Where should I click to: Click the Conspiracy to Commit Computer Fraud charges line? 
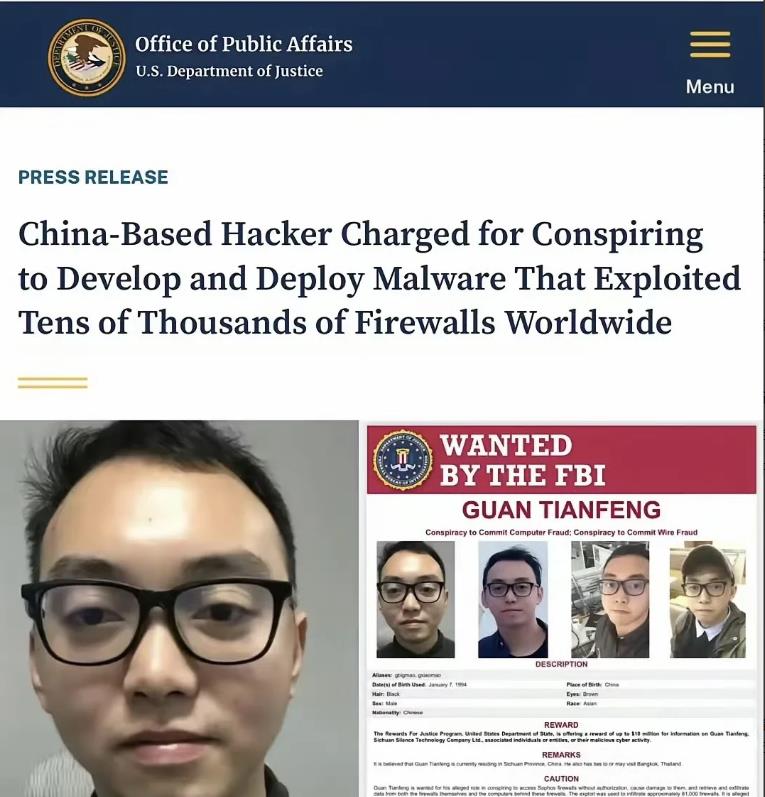click(x=561, y=532)
